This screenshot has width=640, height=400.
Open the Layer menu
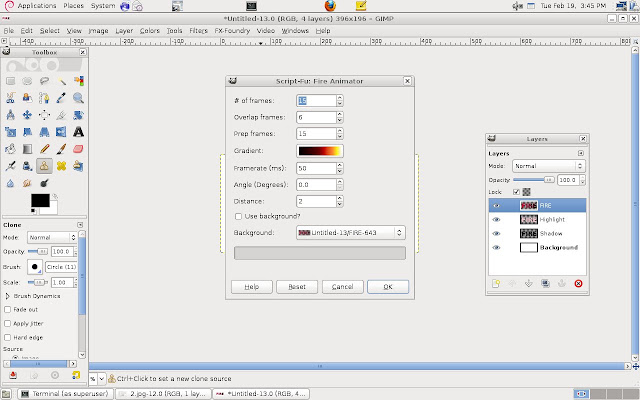point(124,31)
